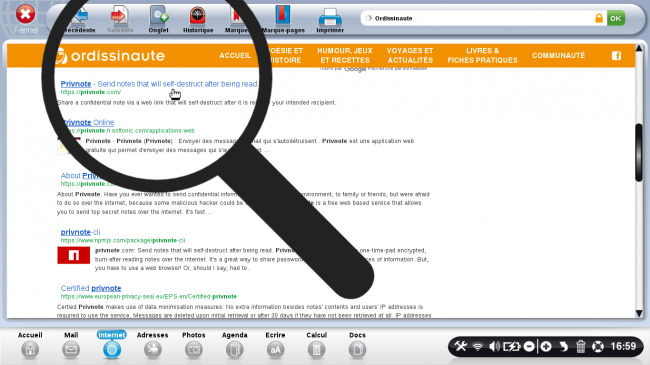
Task: Open the Historique browsing history
Action: pos(198,19)
